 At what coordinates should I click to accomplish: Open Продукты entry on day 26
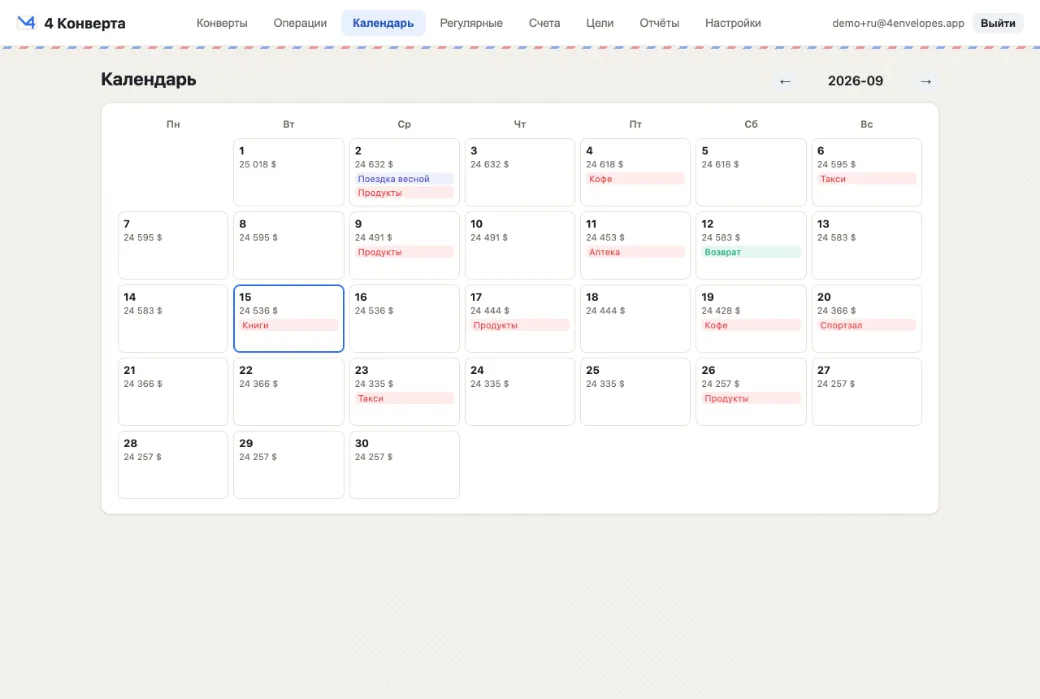[x=751, y=398]
